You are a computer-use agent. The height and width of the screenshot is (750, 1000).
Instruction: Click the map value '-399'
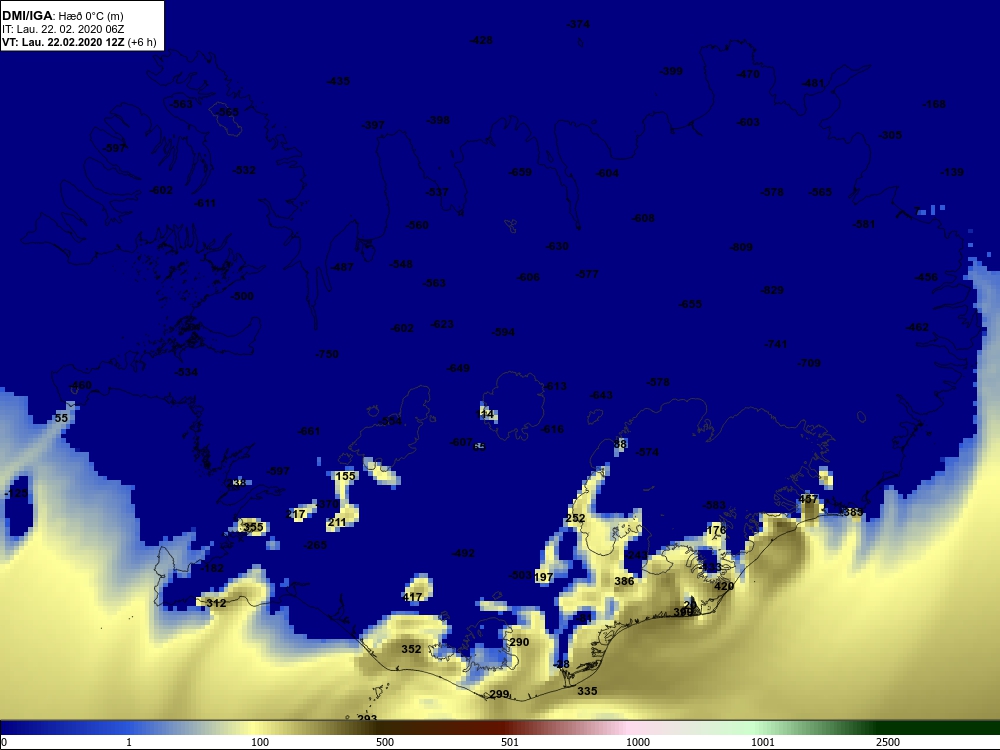pyautogui.click(x=671, y=71)
